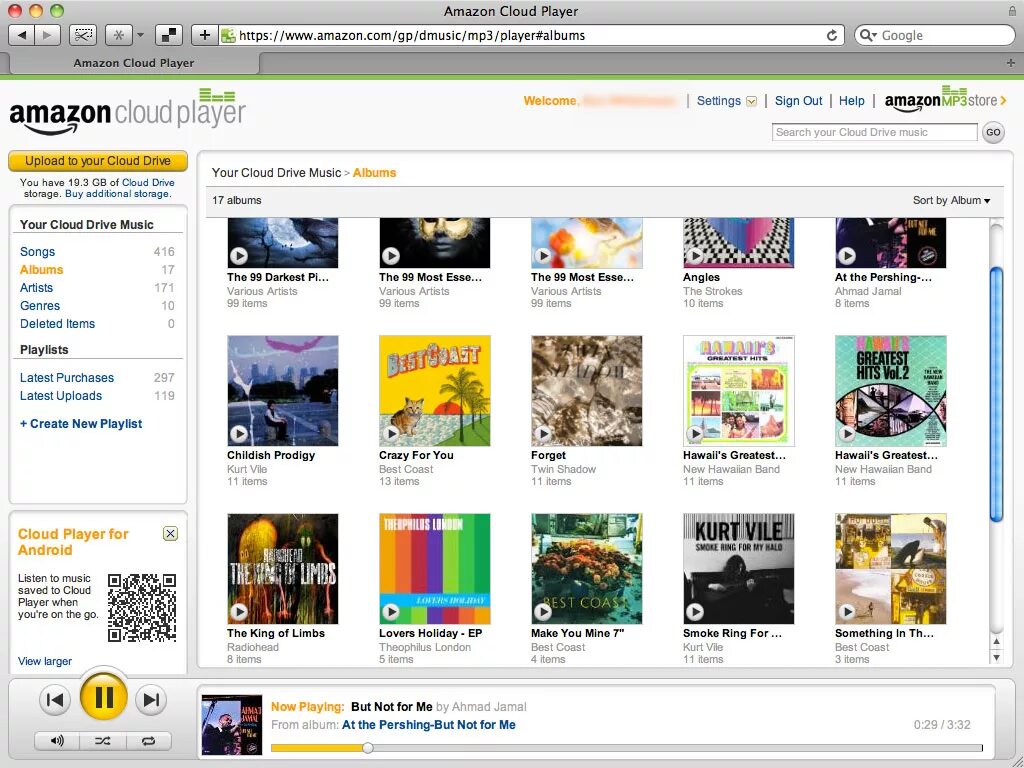This screenshot has height=768, width=1024.
Task: Select Songs in the sidebar
Action: pyautogui.click(x=37, y=251)
